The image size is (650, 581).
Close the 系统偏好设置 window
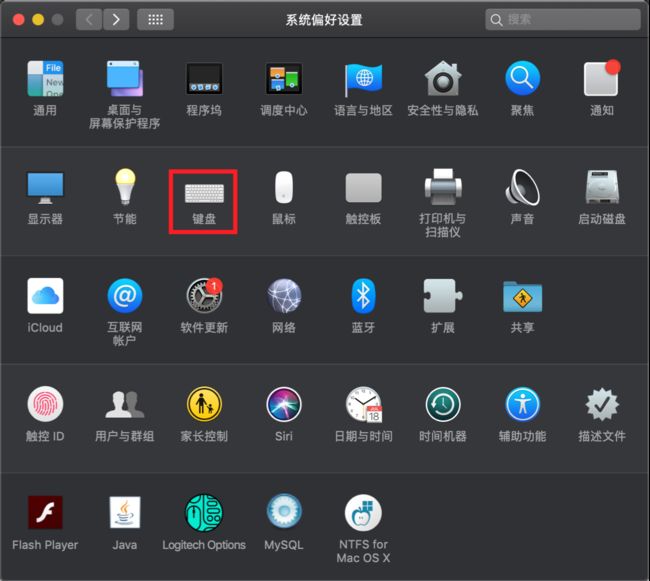point(19,19)
